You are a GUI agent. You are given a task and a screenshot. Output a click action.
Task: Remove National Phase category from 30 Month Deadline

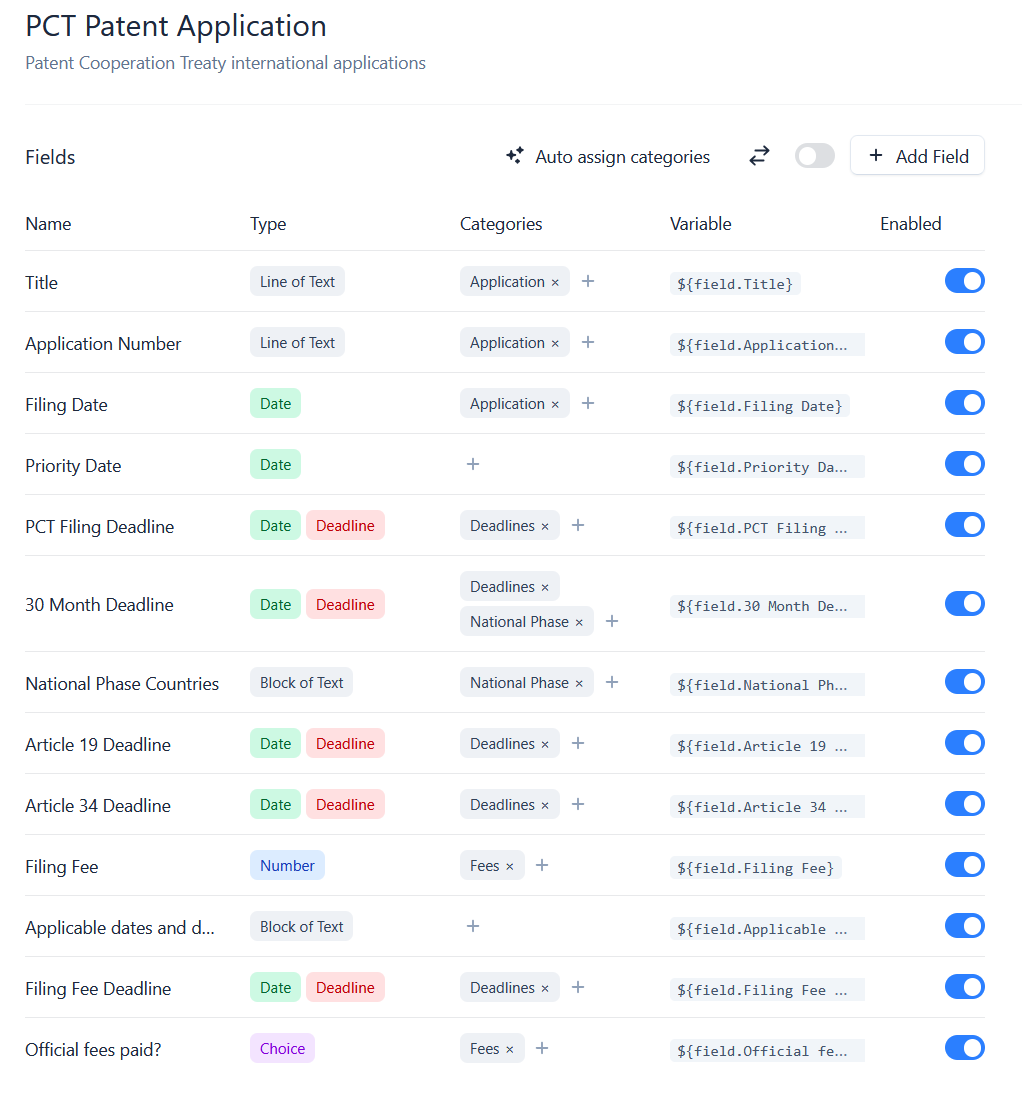[579, 623]
